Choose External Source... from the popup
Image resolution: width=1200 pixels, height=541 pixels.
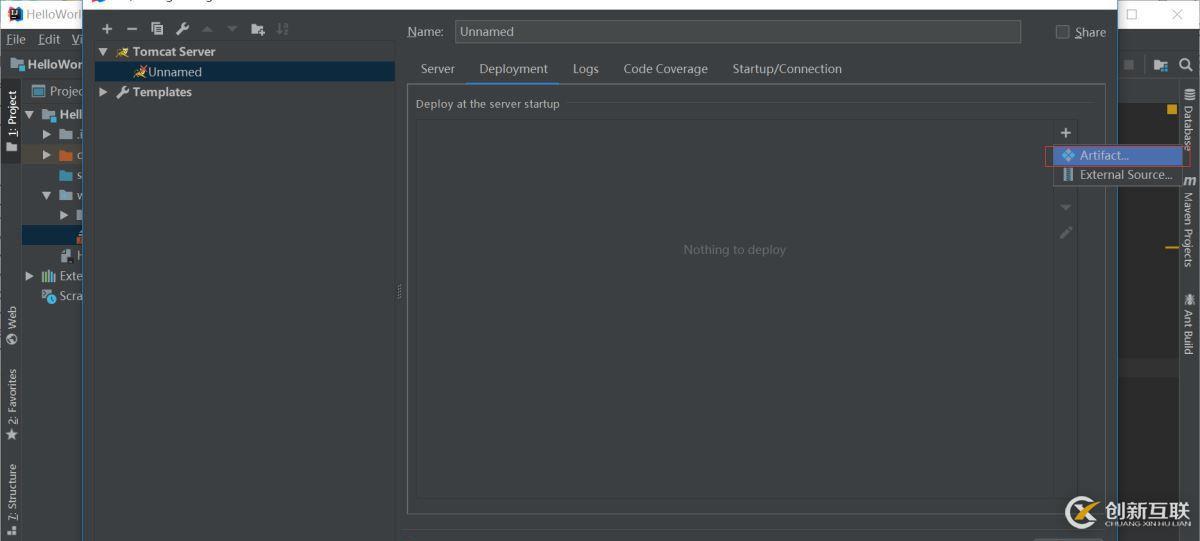(x=1117, y=175)
